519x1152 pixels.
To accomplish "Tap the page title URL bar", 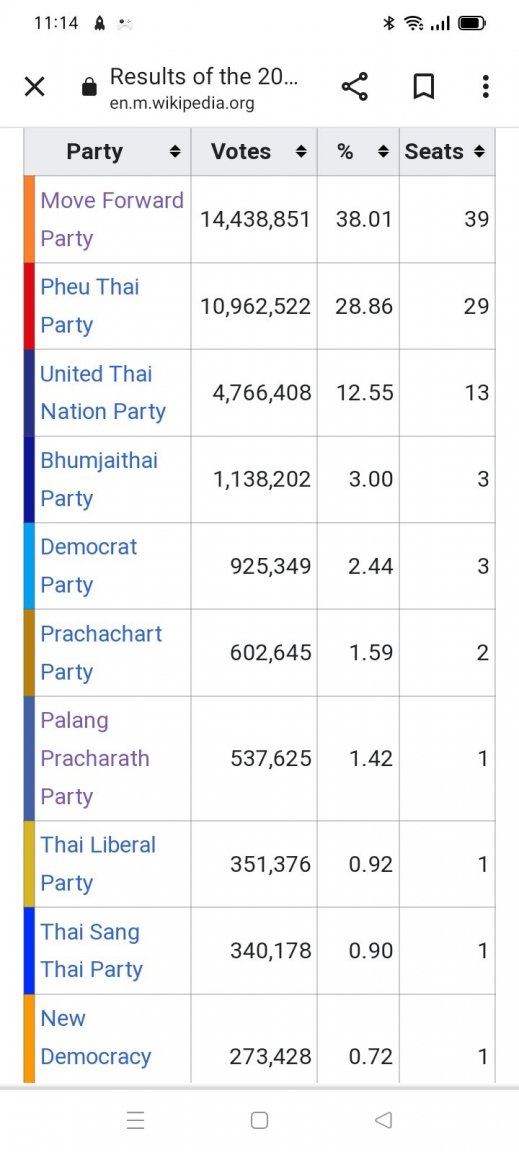I will click(204, 87).
